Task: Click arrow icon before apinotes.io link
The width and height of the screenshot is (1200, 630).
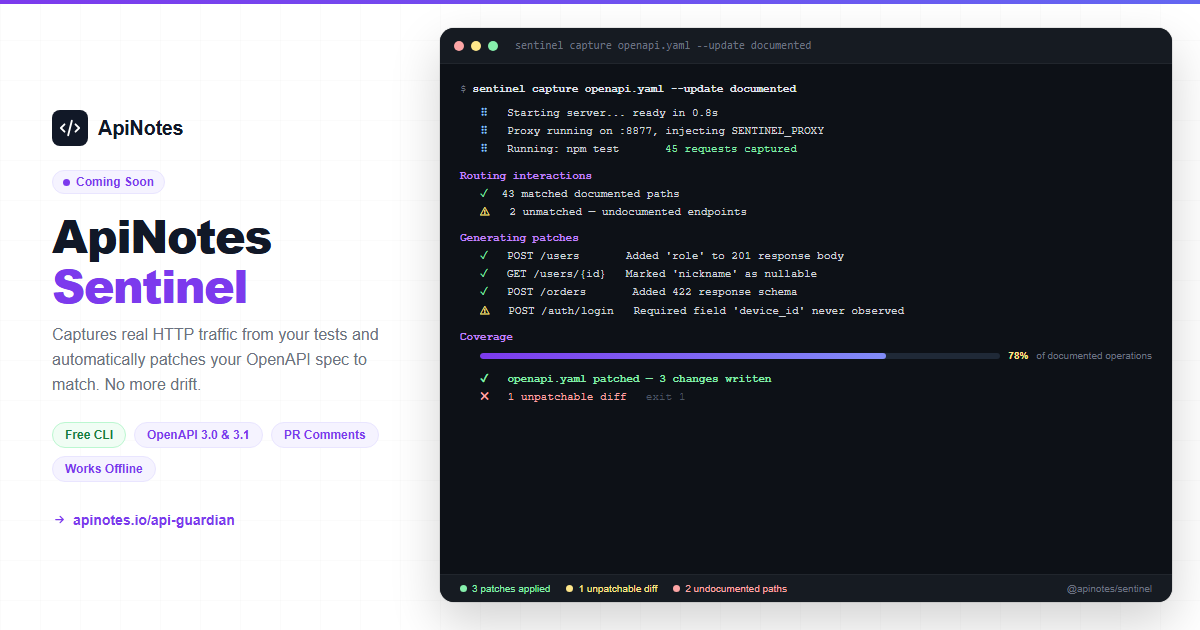Action: (x=60, y=520)
